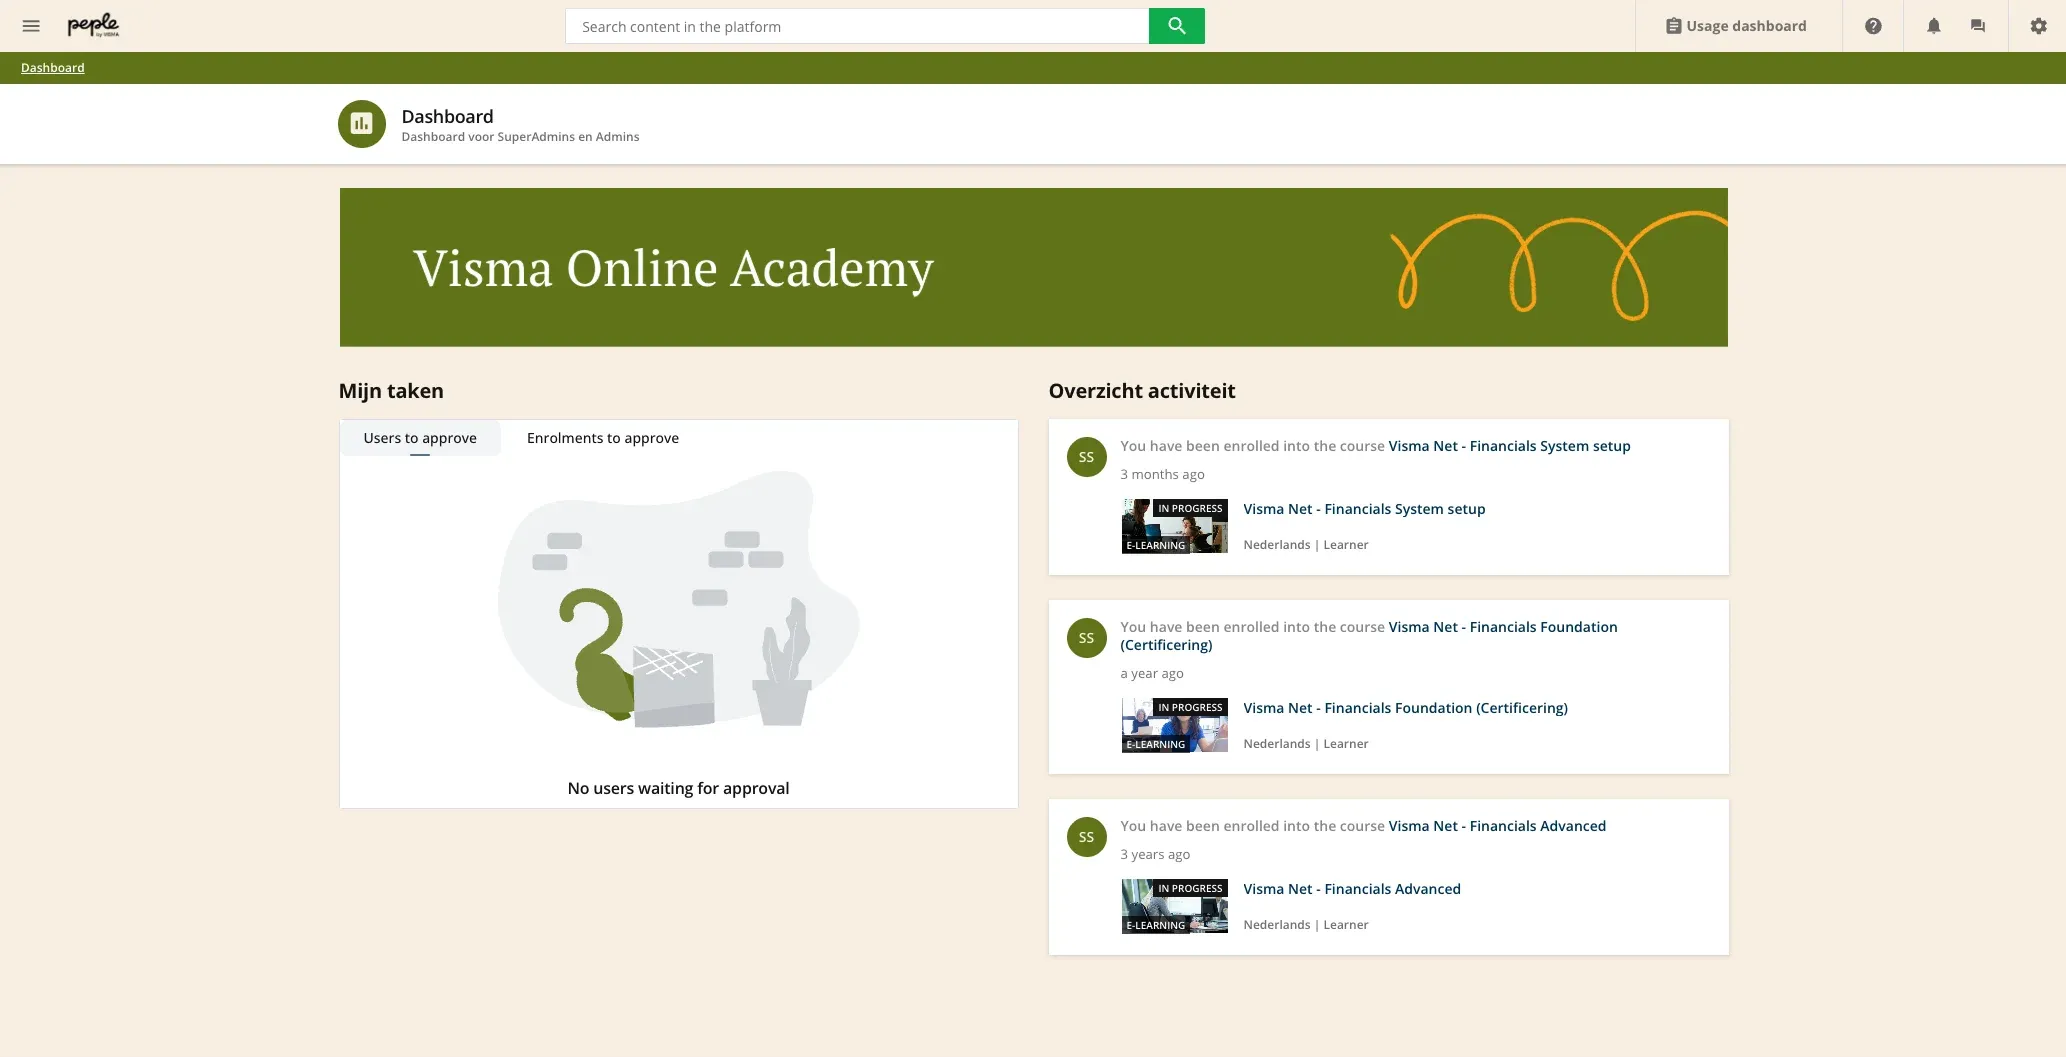Click Financials Foundation (Certificering) course title link
The height and width of the screenshot is (1057, 2066).
click(1404, 708)
